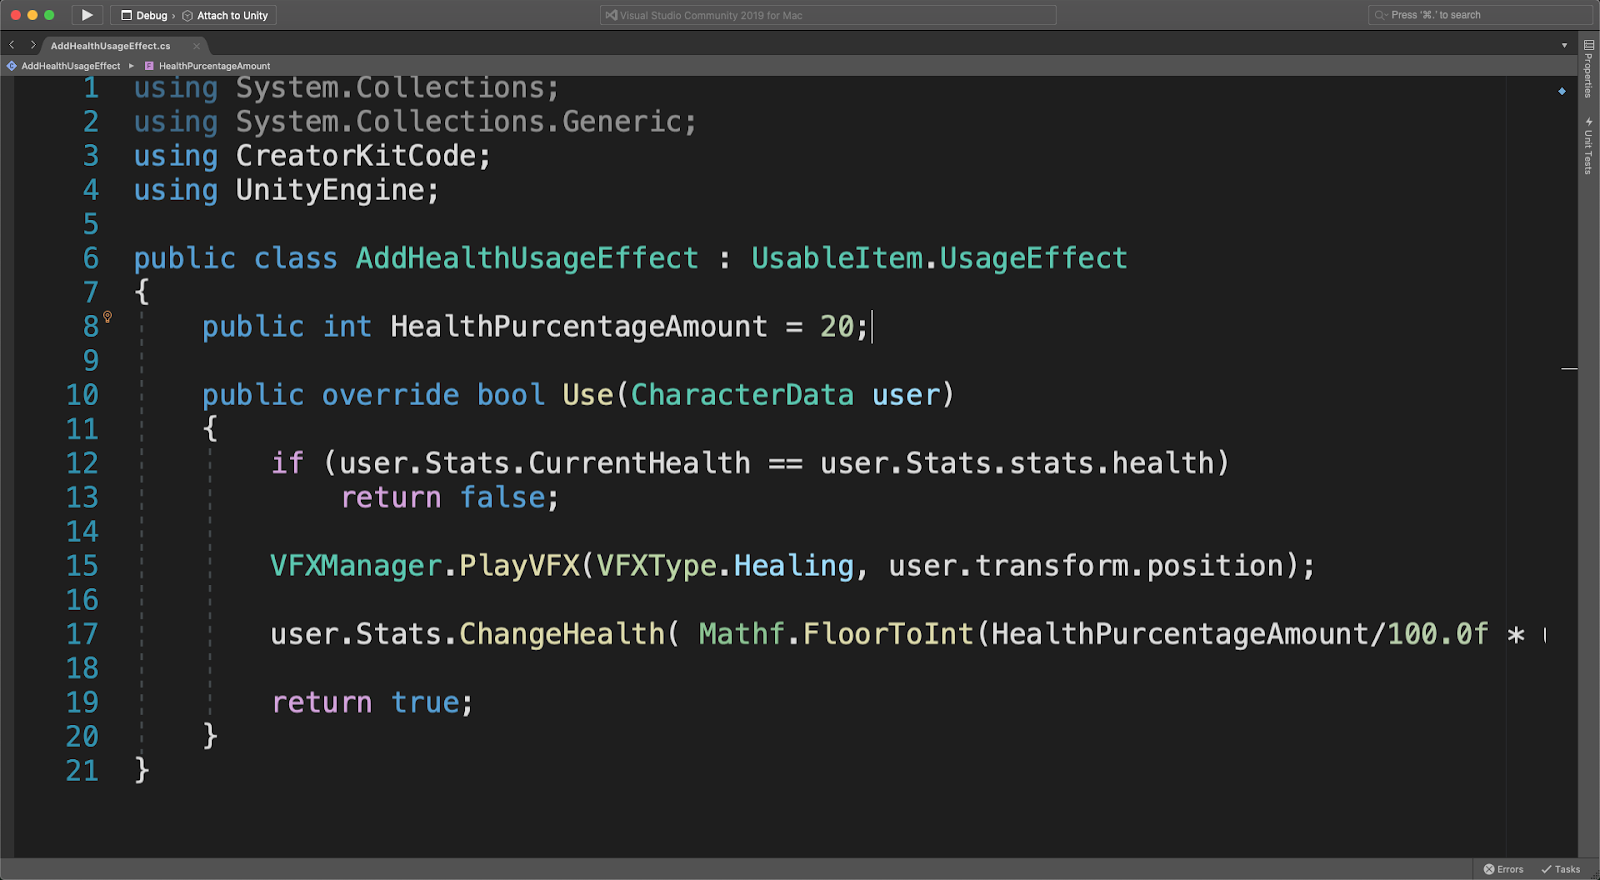Open the Unit Tests side panel

1588,146
